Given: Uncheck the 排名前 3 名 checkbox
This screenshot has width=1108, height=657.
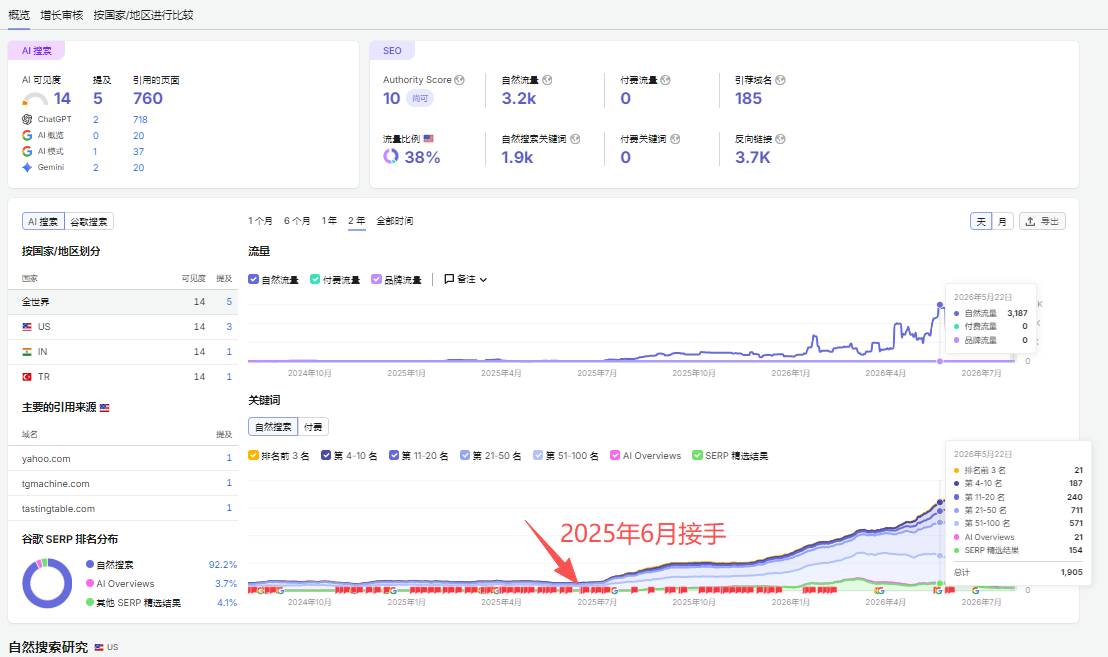Looking at the screenshot, I should 253,456.
